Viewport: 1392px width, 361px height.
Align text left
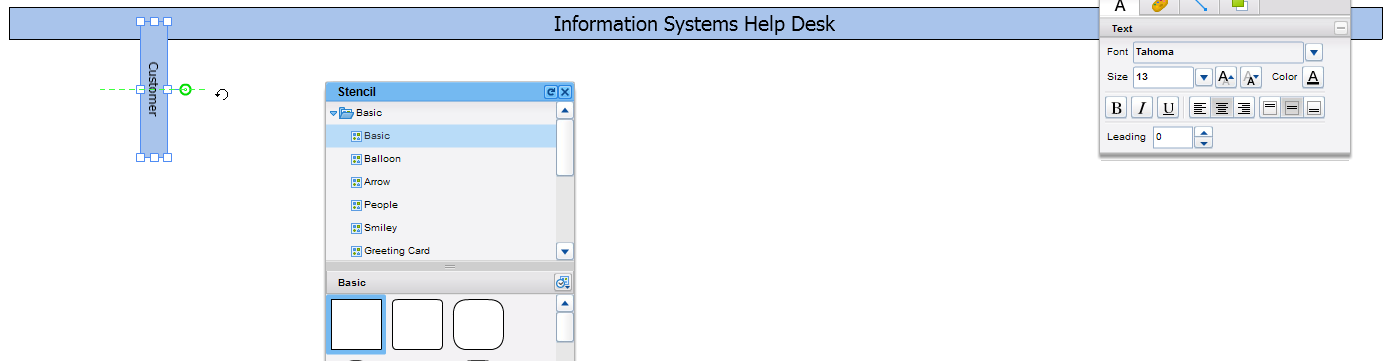(1200, 108)
